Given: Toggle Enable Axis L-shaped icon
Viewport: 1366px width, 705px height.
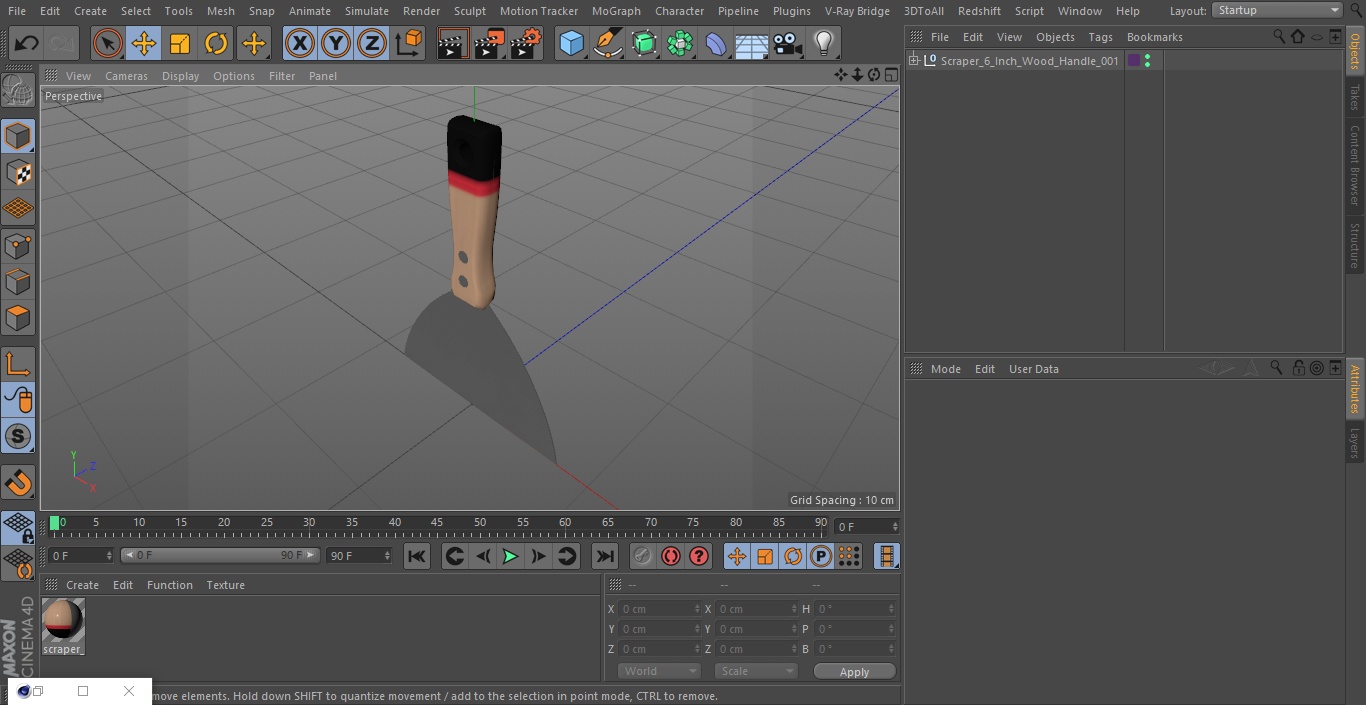Looking at the screenshot, I should (18, 364).
